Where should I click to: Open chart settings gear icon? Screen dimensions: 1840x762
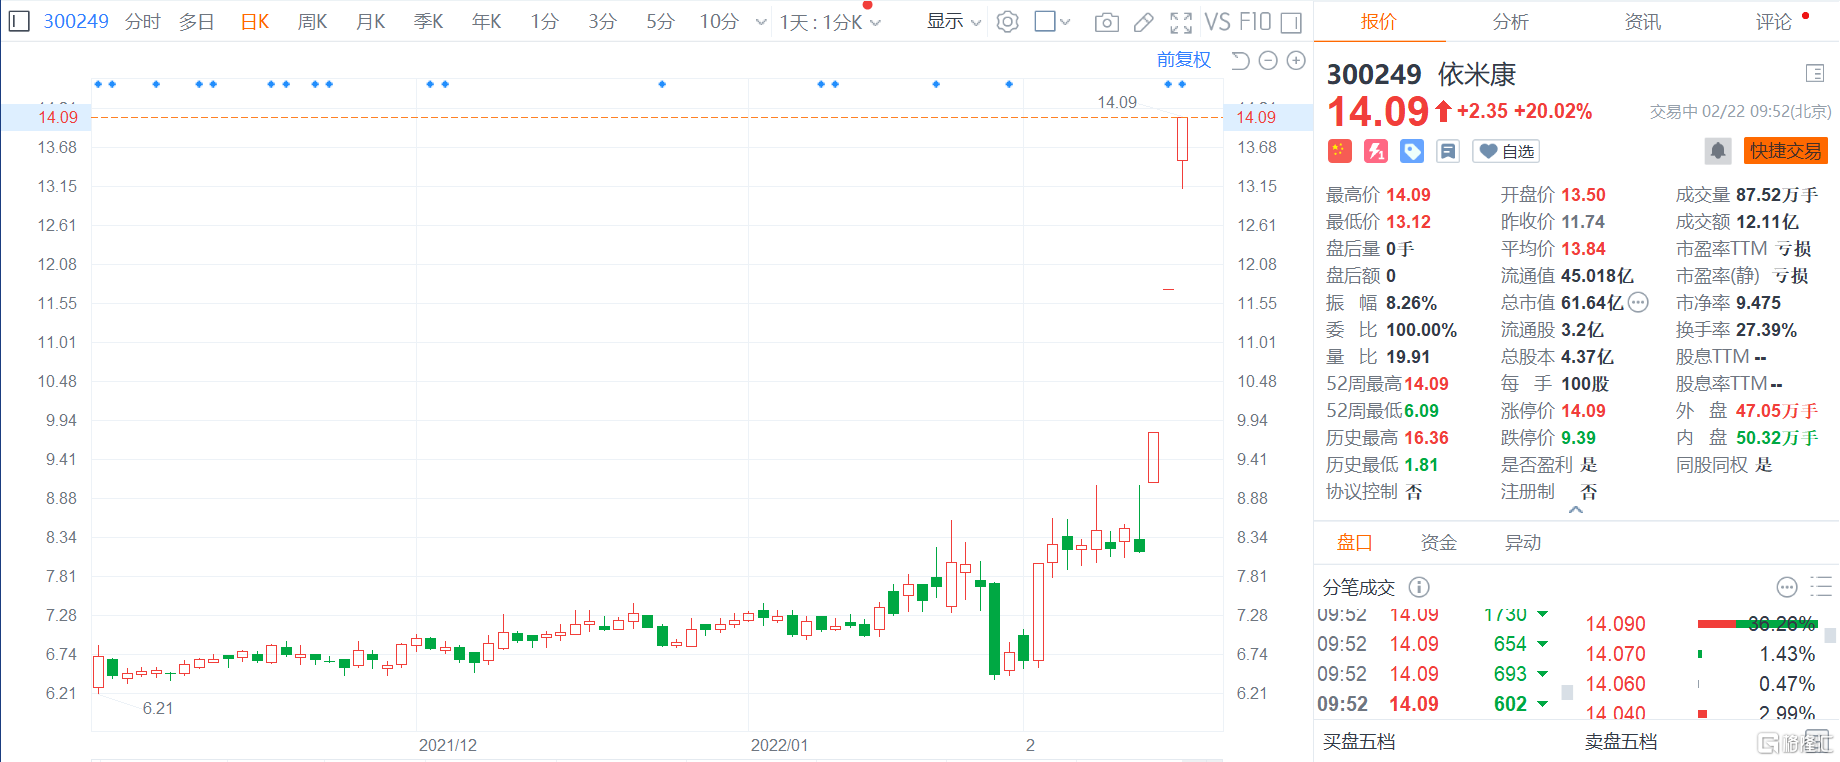(1008, 21)
